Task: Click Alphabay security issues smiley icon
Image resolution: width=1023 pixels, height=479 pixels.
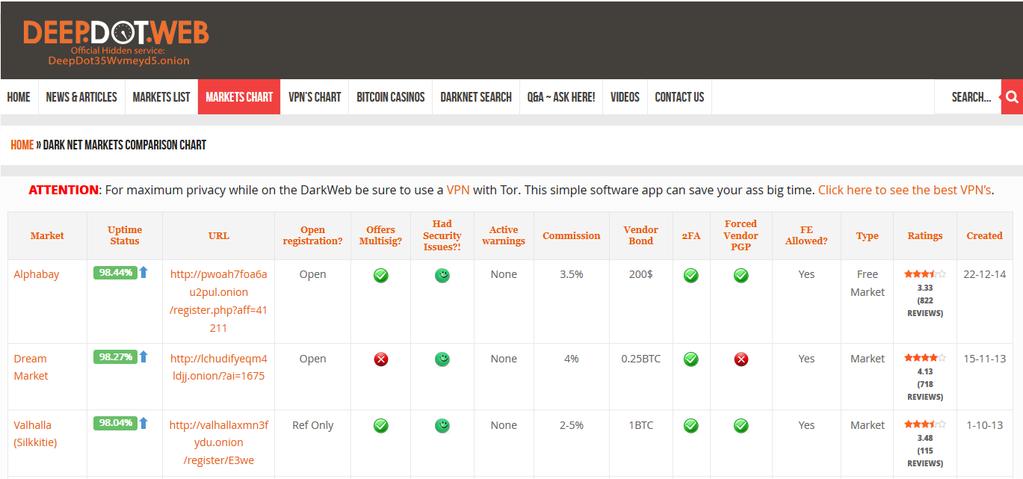Action: [442, 275]
